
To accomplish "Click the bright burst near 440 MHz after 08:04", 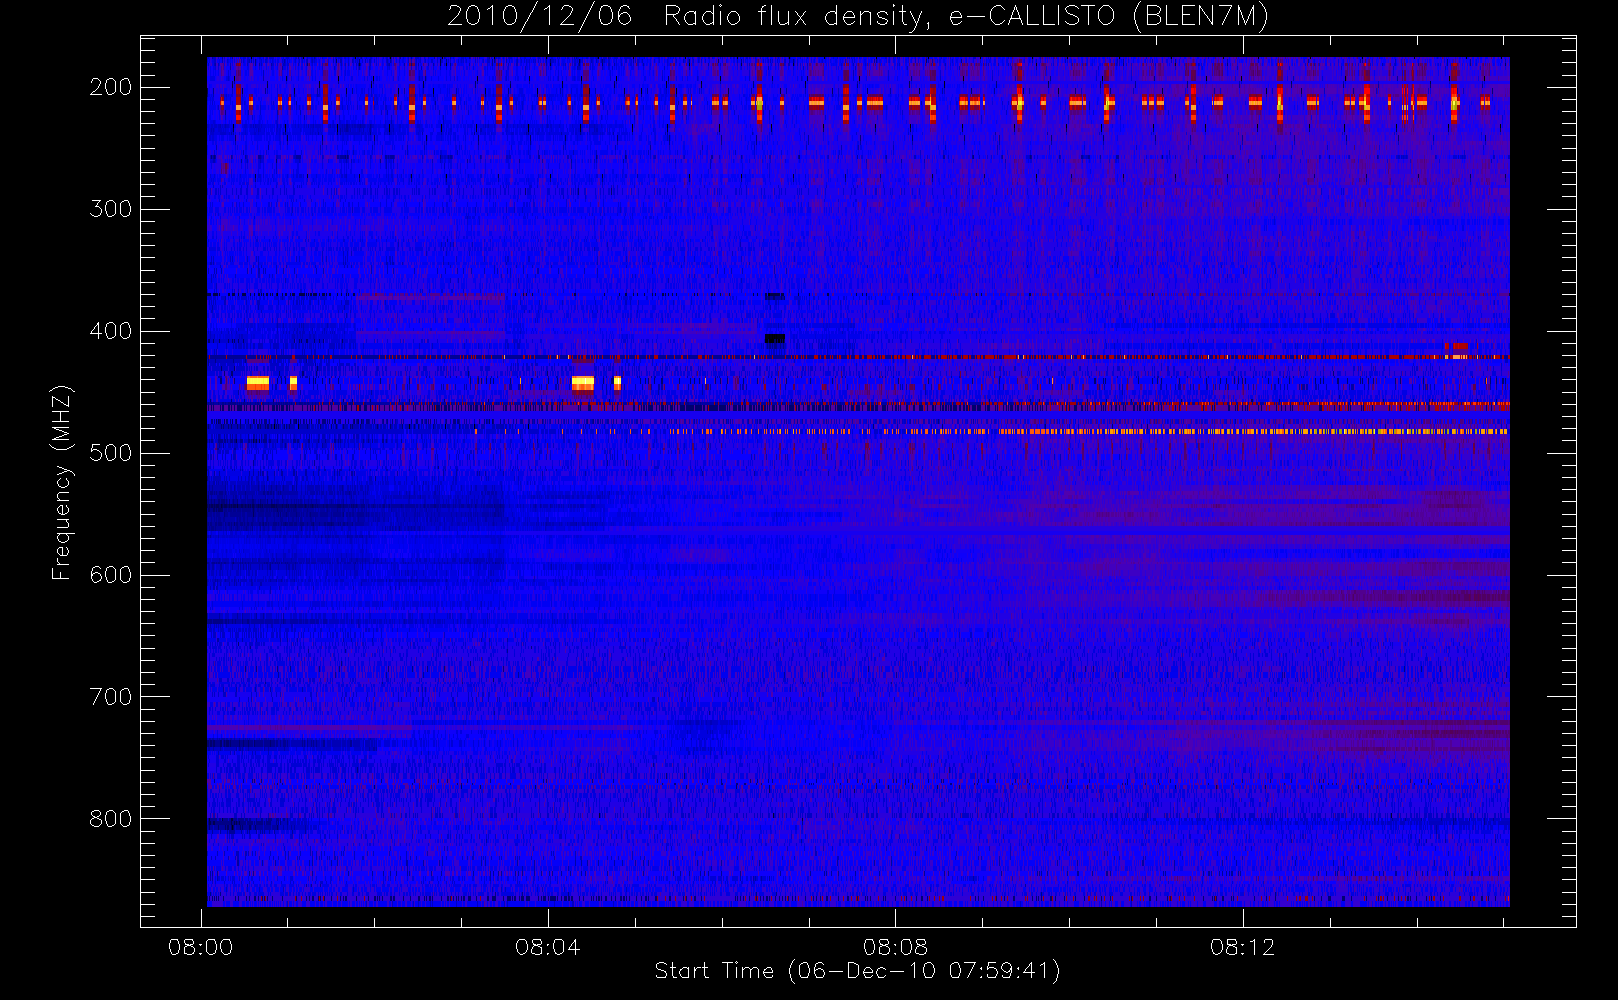I will [583, 383].
